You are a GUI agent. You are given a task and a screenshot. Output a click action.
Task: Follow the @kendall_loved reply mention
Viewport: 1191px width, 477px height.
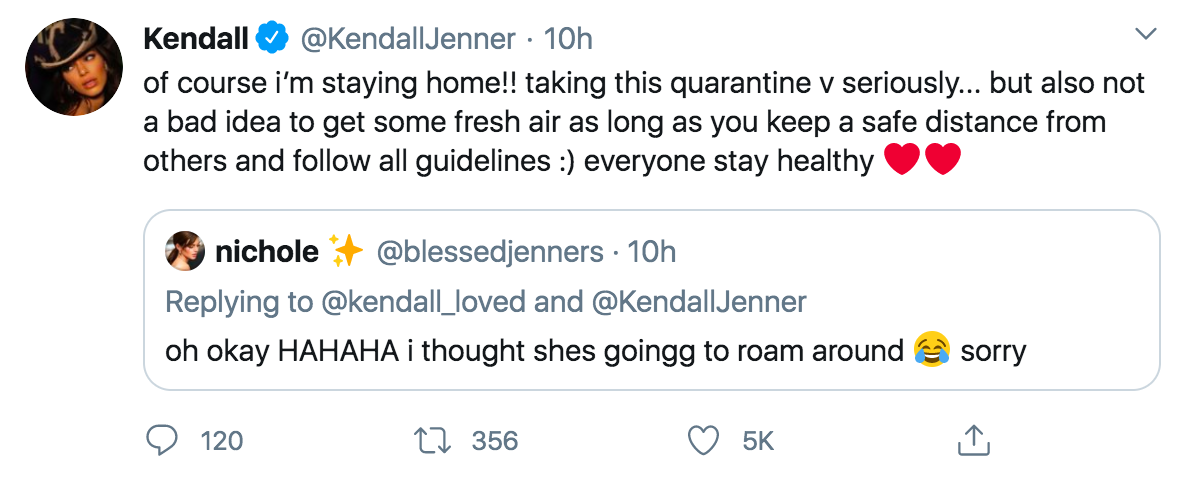pyautogui.click(x=424, y=302)
